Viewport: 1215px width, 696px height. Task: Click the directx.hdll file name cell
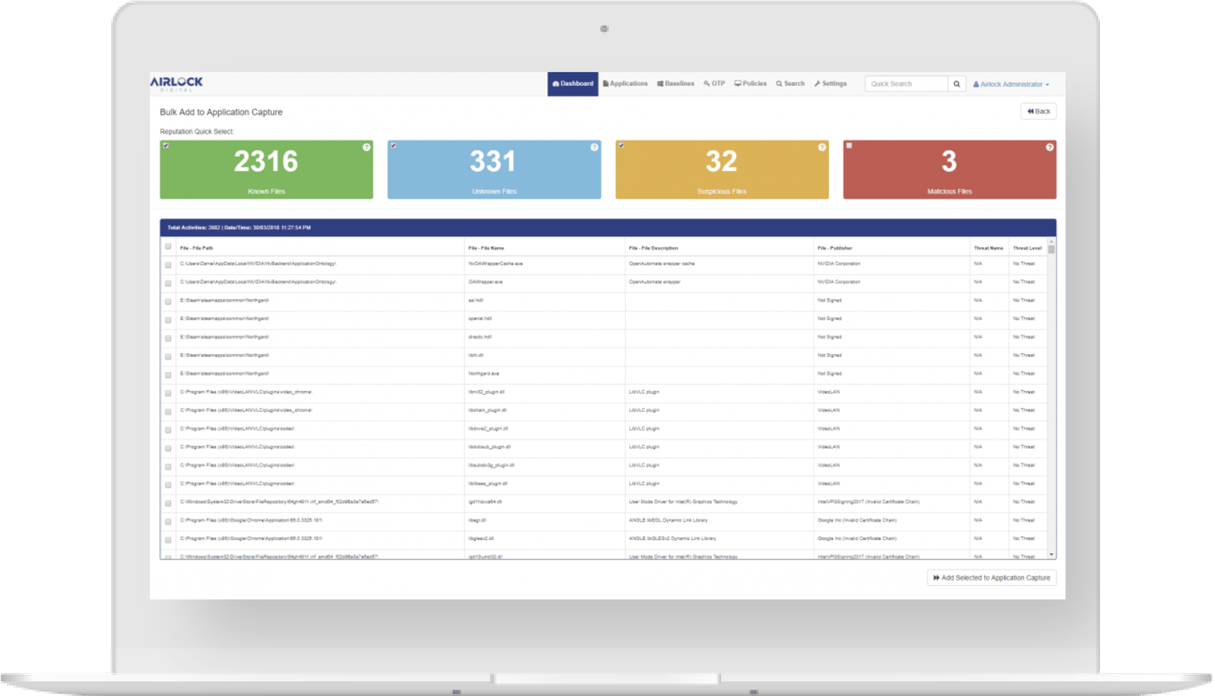tap(480, 337)
